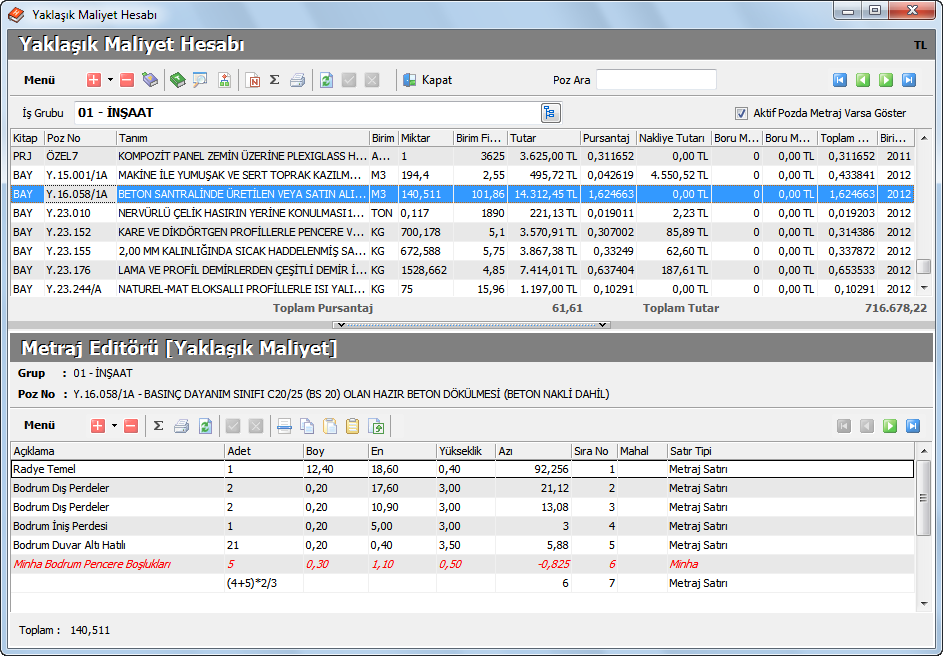Go to last record in upper toolbar
This screenshot has height=656, width=943.
click(908, 80)
